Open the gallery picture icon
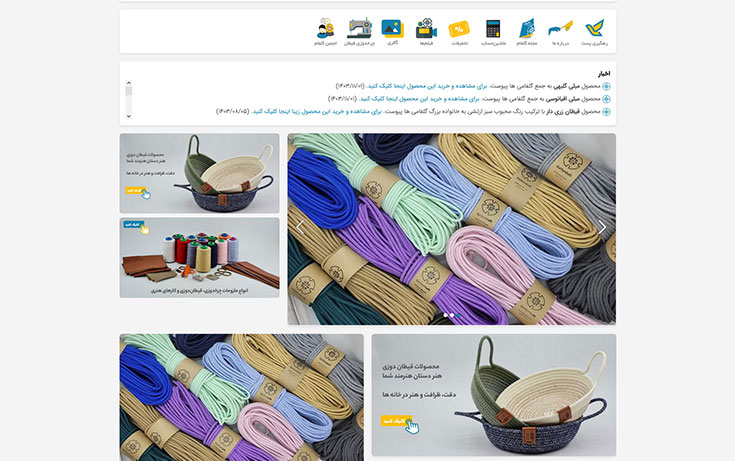Screen dimensions: 735x461 (392, 28)
